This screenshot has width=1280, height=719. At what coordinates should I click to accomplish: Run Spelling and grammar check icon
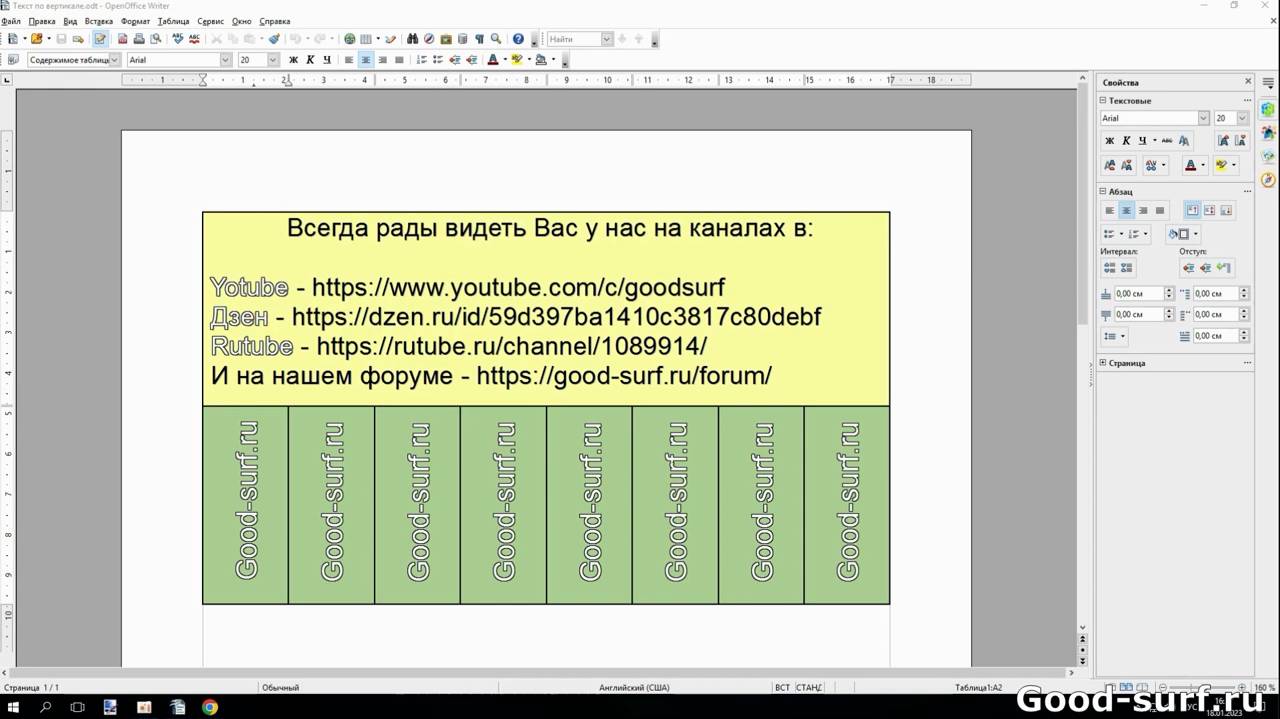pos(178,39)
